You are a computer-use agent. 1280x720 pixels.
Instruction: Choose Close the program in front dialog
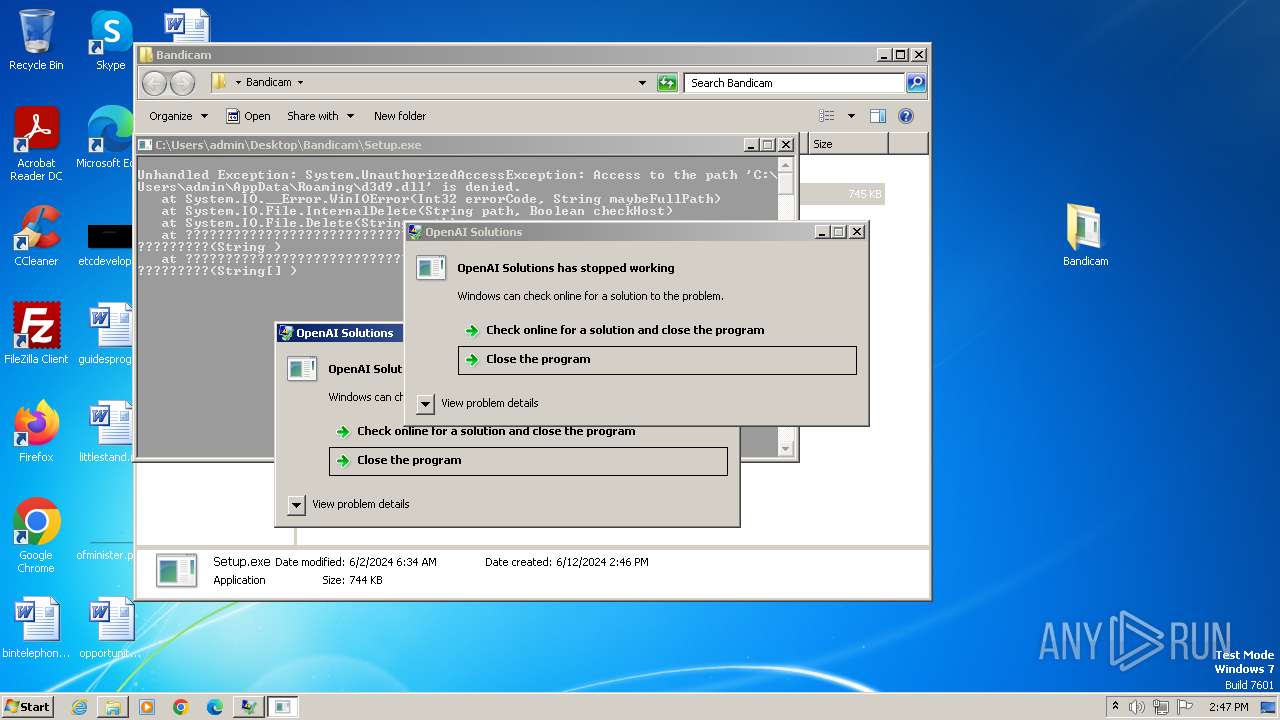(657, 360)
